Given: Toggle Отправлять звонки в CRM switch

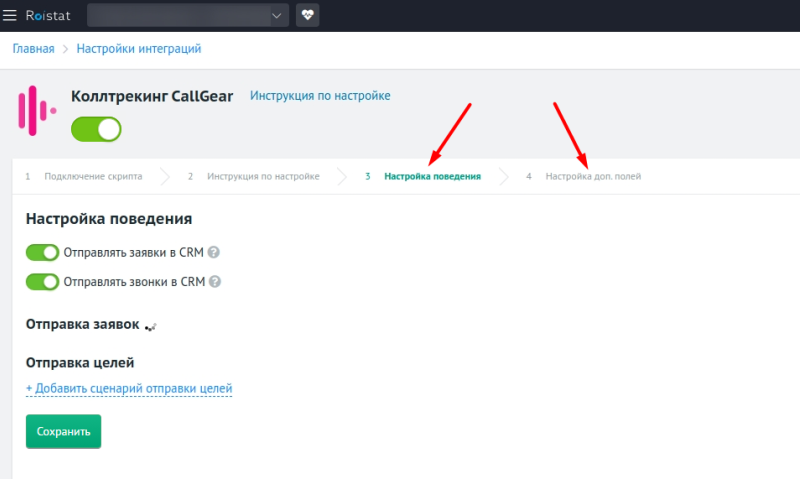Looking at the screenshot, I should point(42,282).
